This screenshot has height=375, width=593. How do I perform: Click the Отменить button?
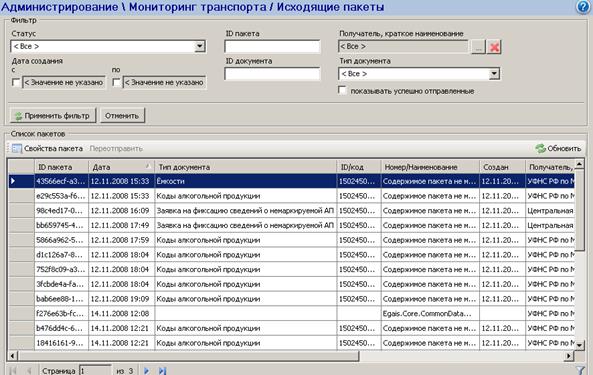click(x=122, y=116)
